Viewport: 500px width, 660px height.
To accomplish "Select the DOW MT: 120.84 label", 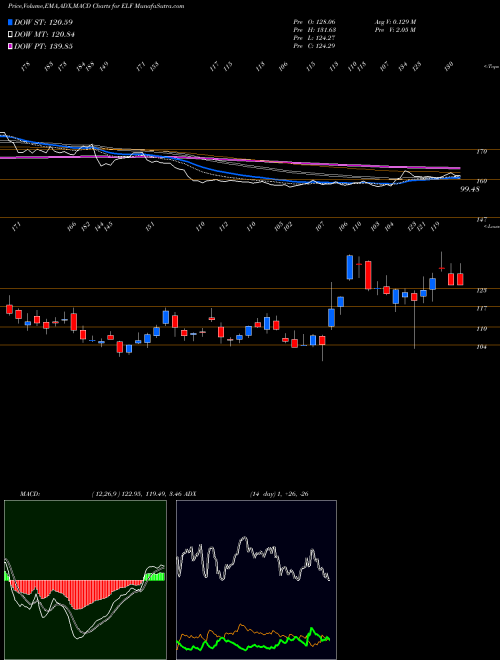I will pos(44,34).
